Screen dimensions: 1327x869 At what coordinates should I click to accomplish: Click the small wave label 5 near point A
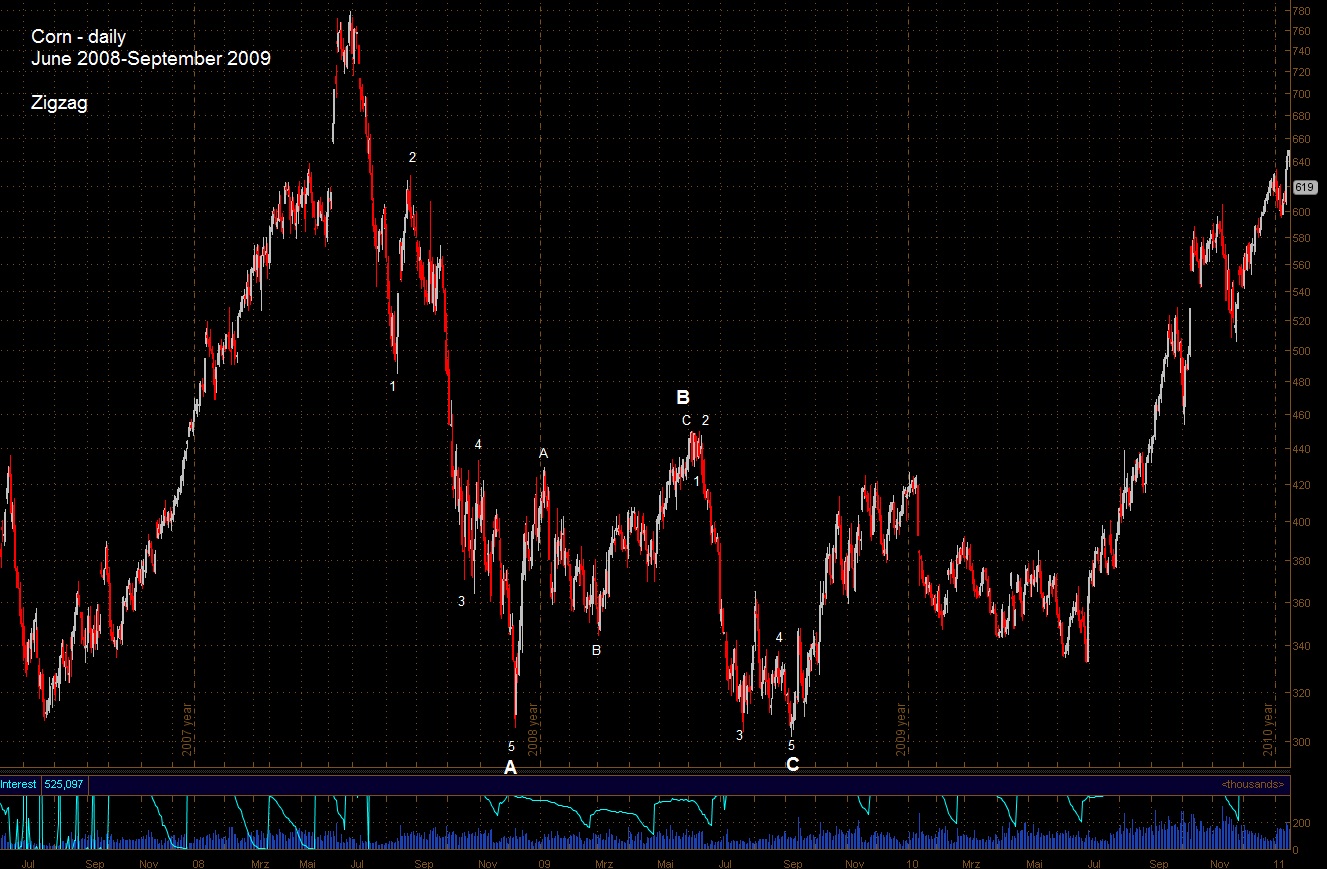(x=512, y=745)
